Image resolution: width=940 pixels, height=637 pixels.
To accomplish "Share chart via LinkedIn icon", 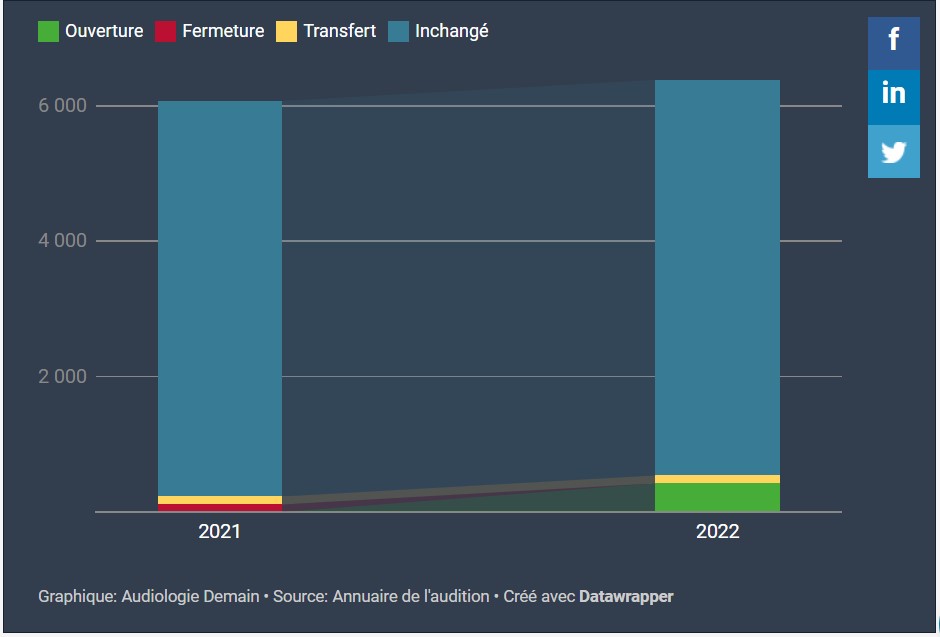I will pos(893,96).
